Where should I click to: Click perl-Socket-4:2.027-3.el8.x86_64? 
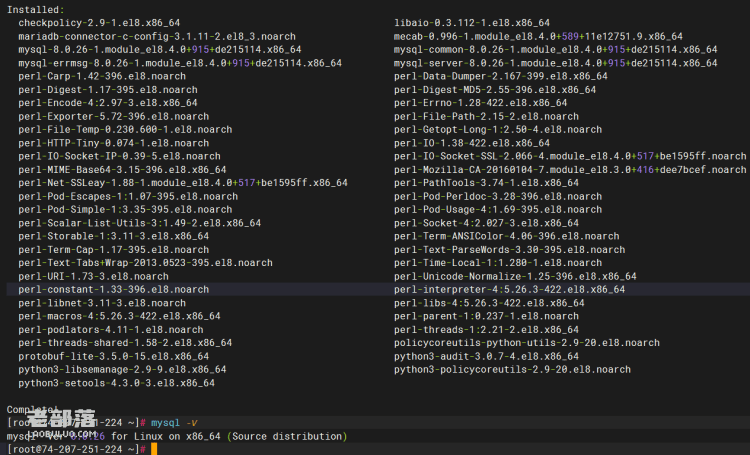coord(486,223)
